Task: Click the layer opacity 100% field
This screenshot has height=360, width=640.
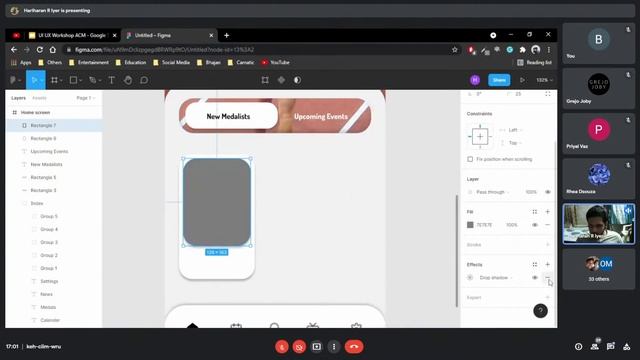Action: pyautogui.click(x=531, y=192)
